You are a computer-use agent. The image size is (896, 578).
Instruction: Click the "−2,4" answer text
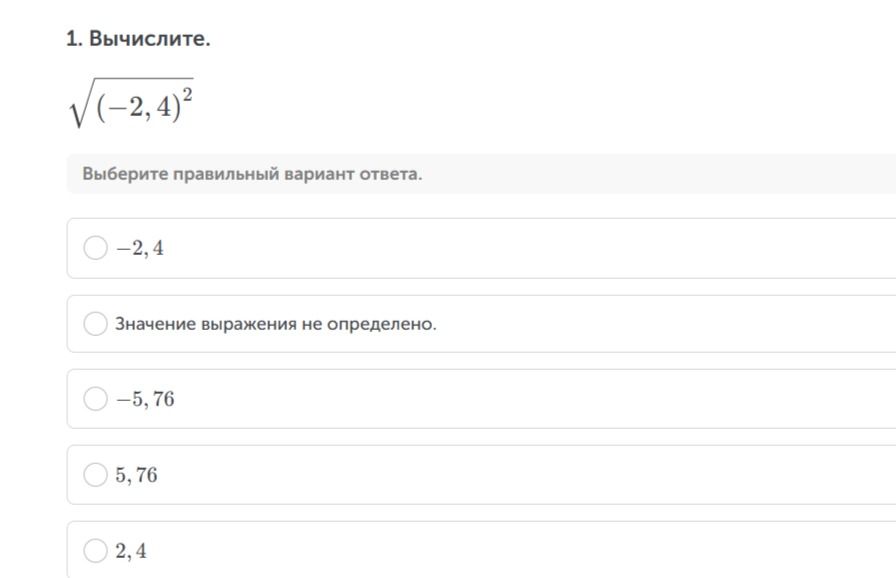[x=140, y=248]
